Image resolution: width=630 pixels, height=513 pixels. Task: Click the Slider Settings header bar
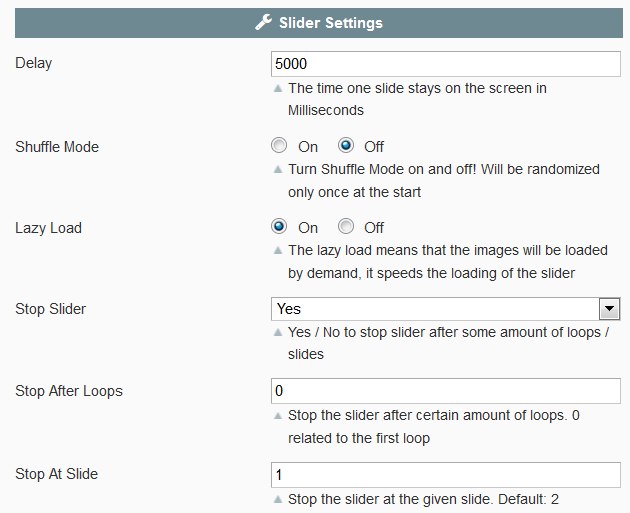(319, 23)
